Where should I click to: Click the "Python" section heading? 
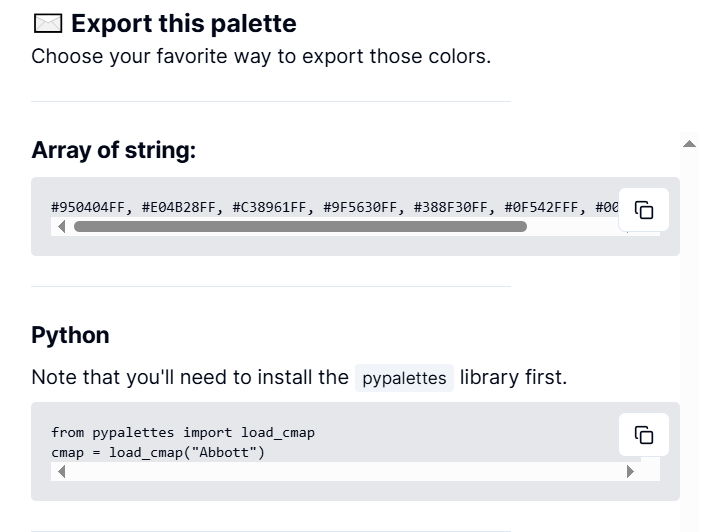[x=70, y=334]
